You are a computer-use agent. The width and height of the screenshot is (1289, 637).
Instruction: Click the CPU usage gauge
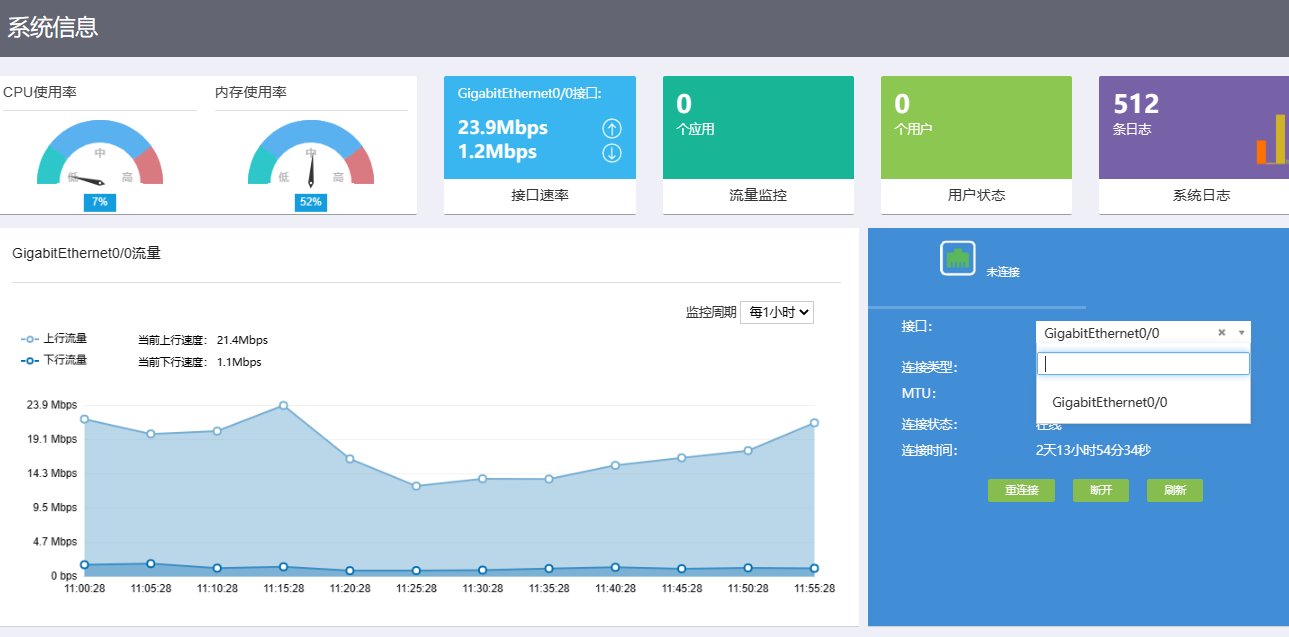[x=100, y=153]
